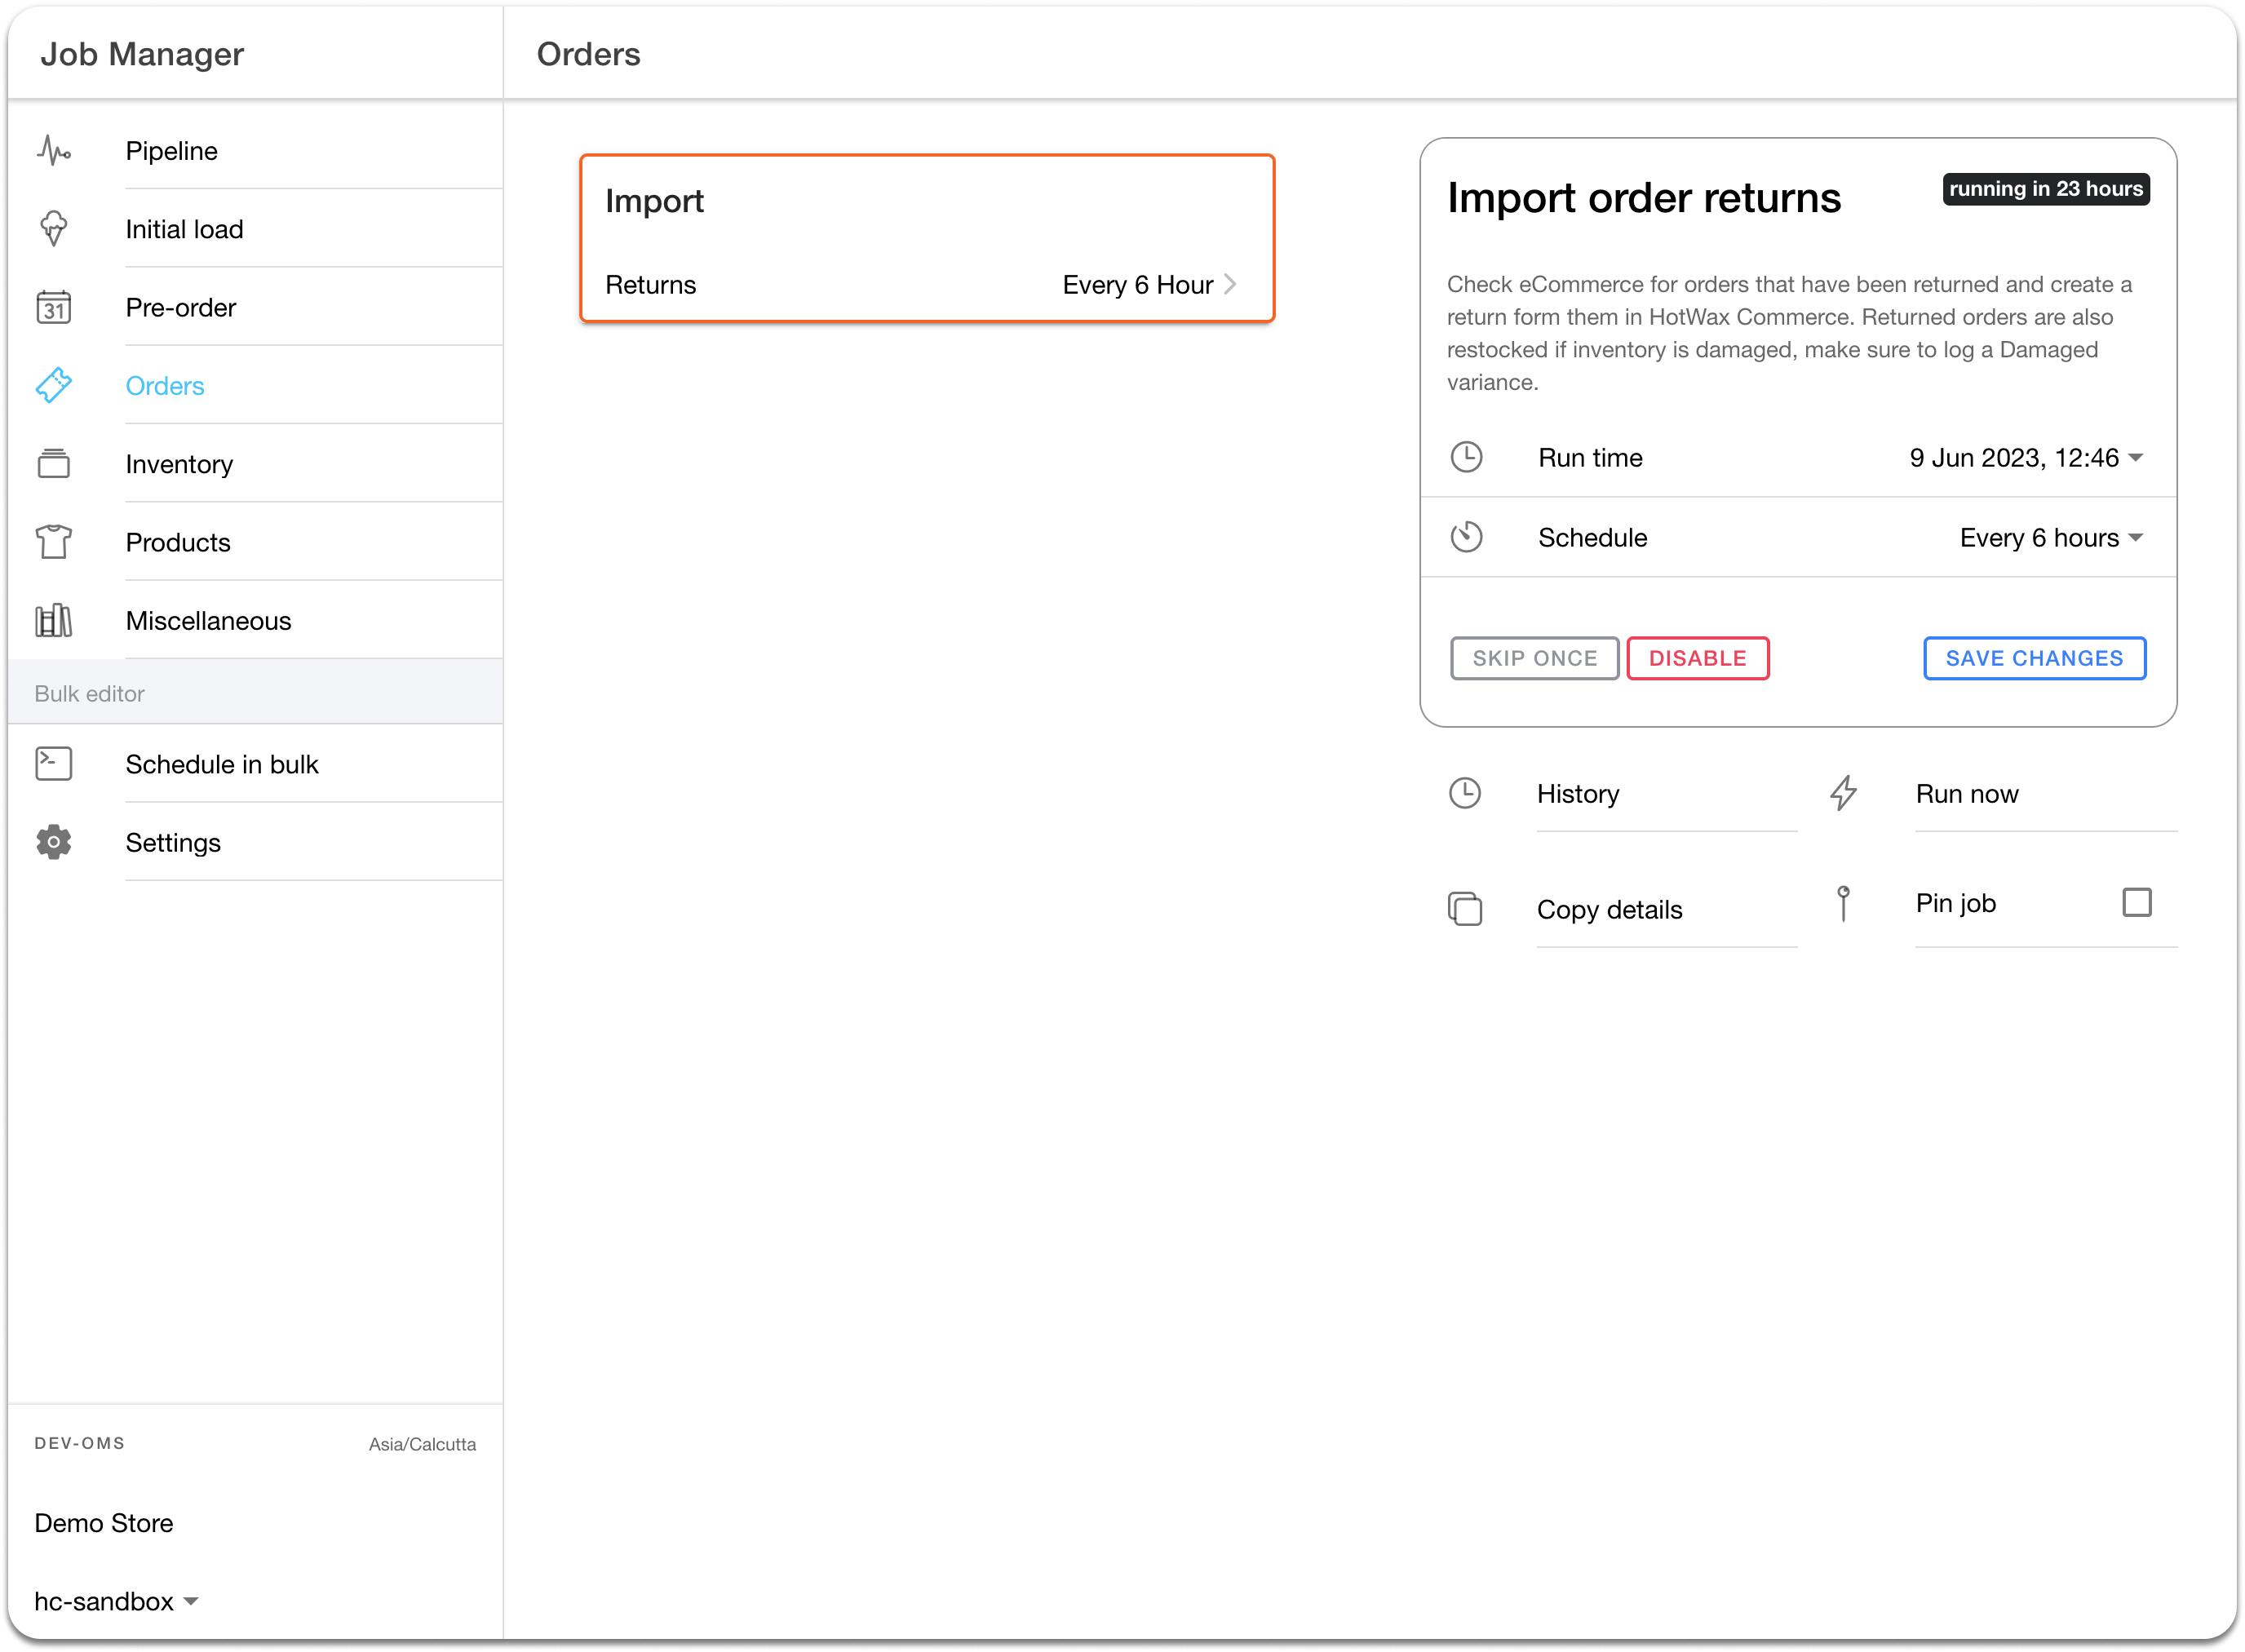Open the hc-sandbox instance dropdown
The image size is (2245, 1652).
click(x=116, y=1601)
